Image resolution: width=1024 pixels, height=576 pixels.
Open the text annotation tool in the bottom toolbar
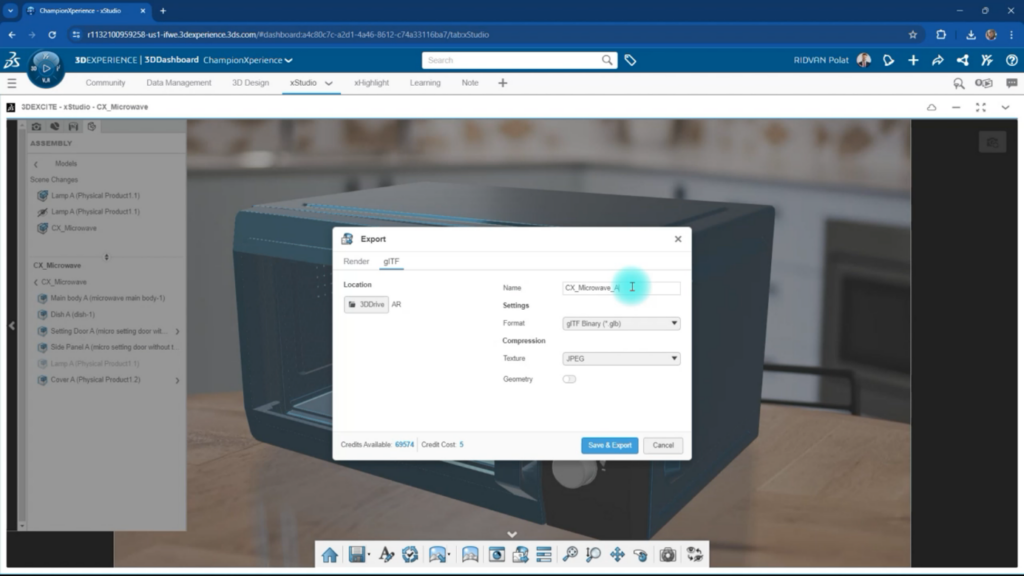click(x=386, y=555)
